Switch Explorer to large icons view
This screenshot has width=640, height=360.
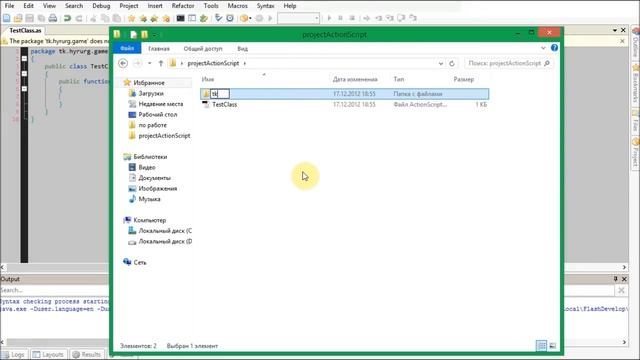[x=553, y=346]
